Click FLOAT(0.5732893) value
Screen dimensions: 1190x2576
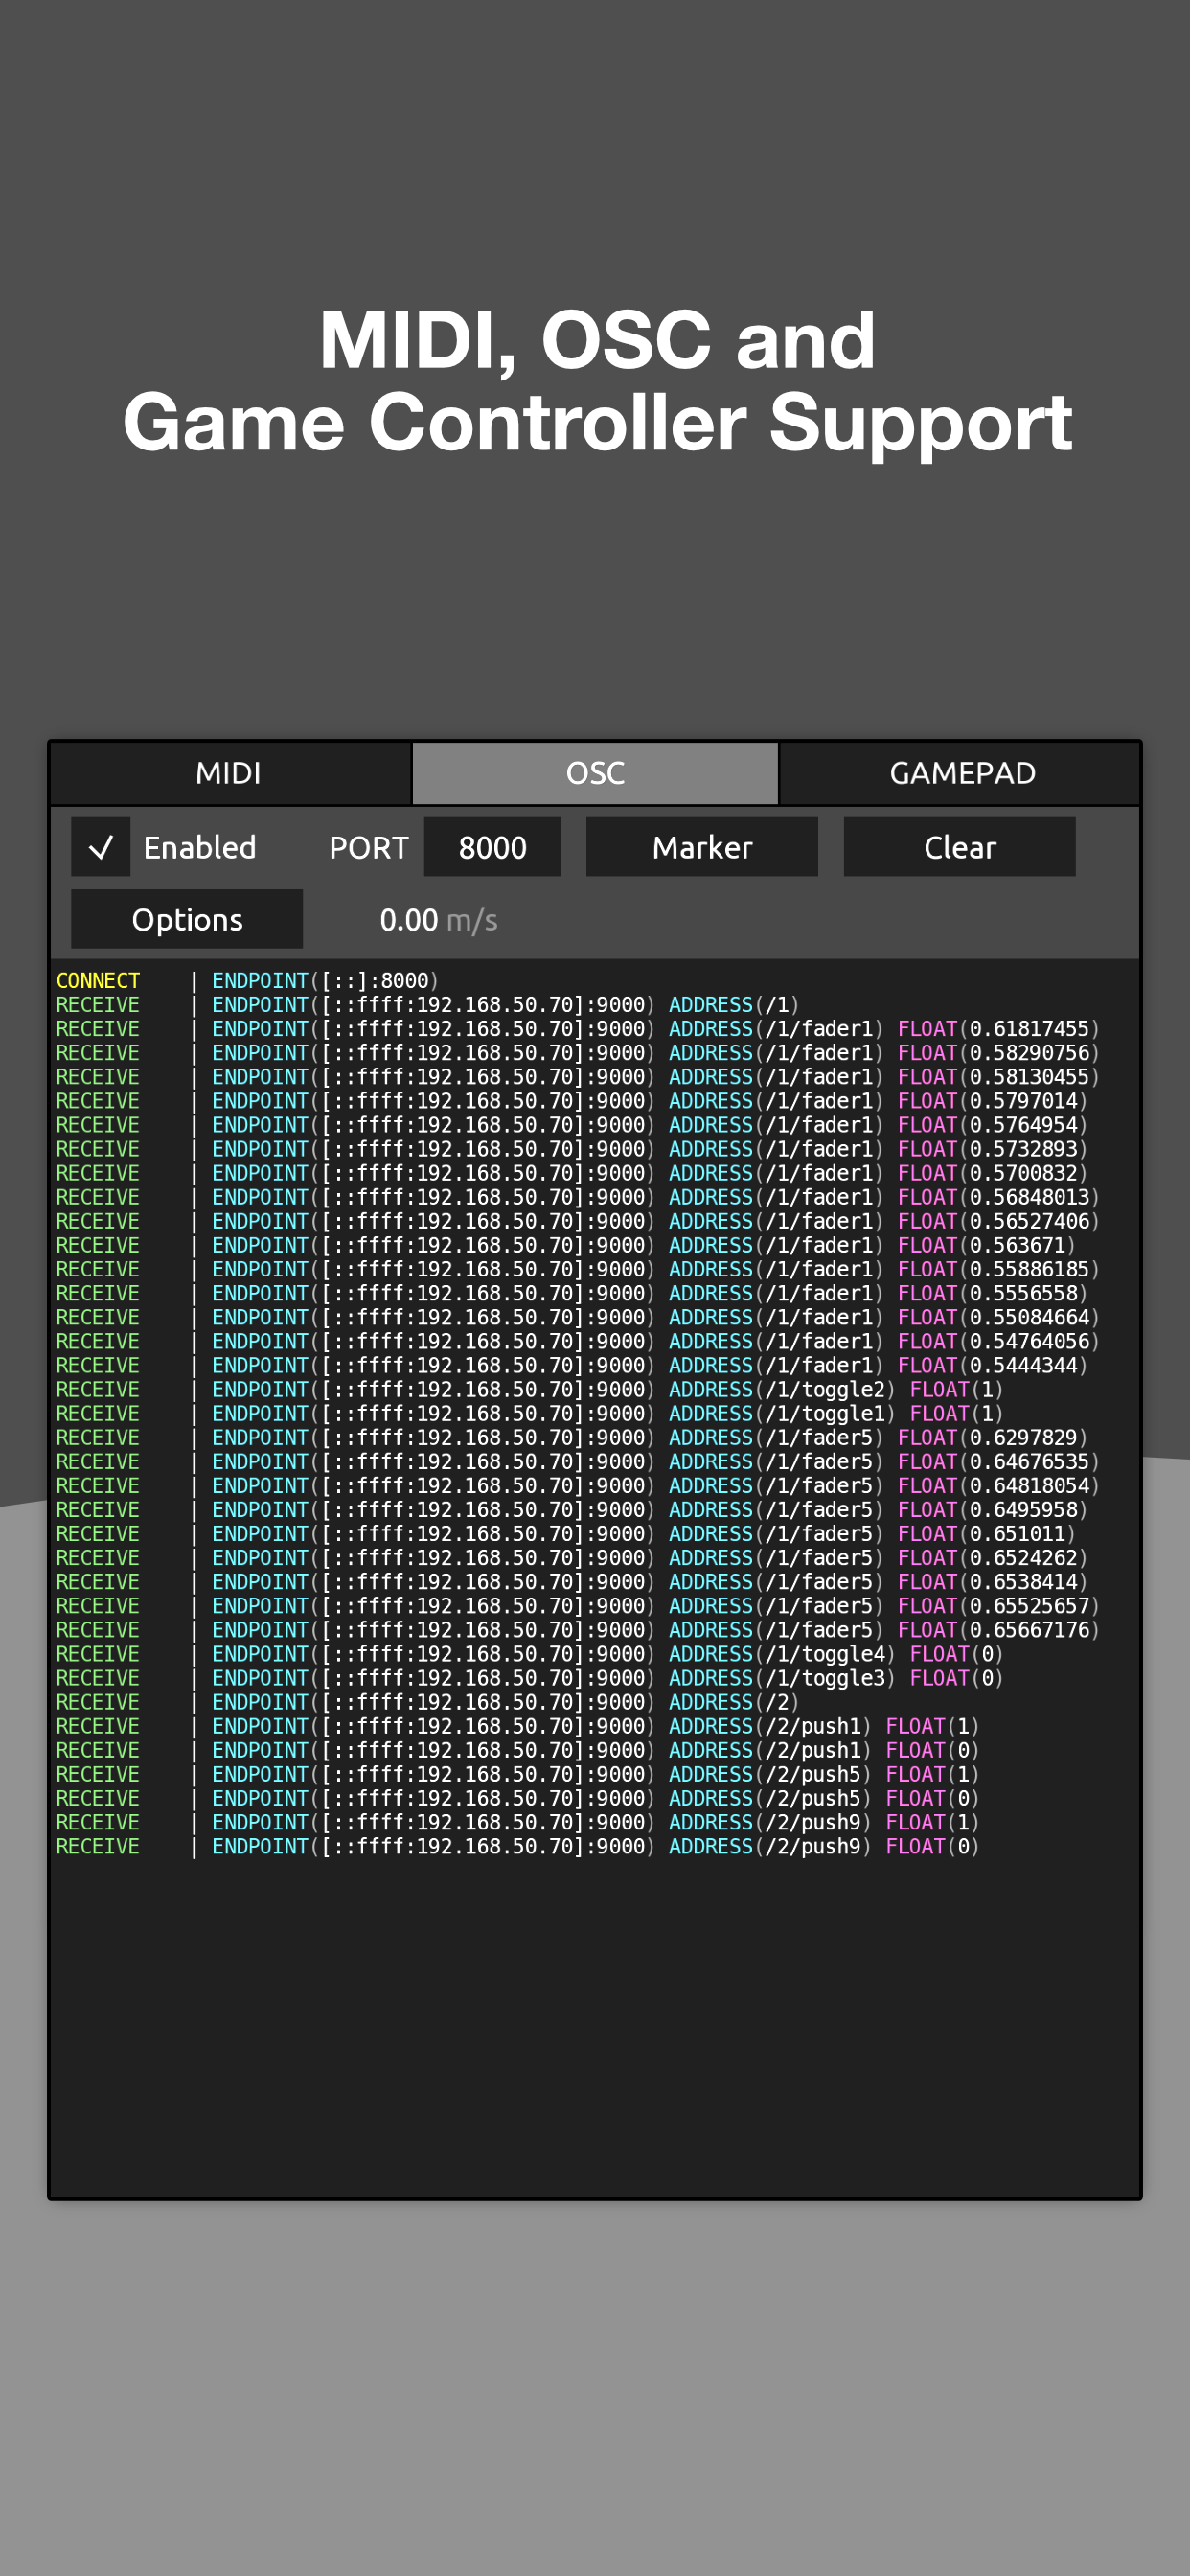(x=992, y=1149)
